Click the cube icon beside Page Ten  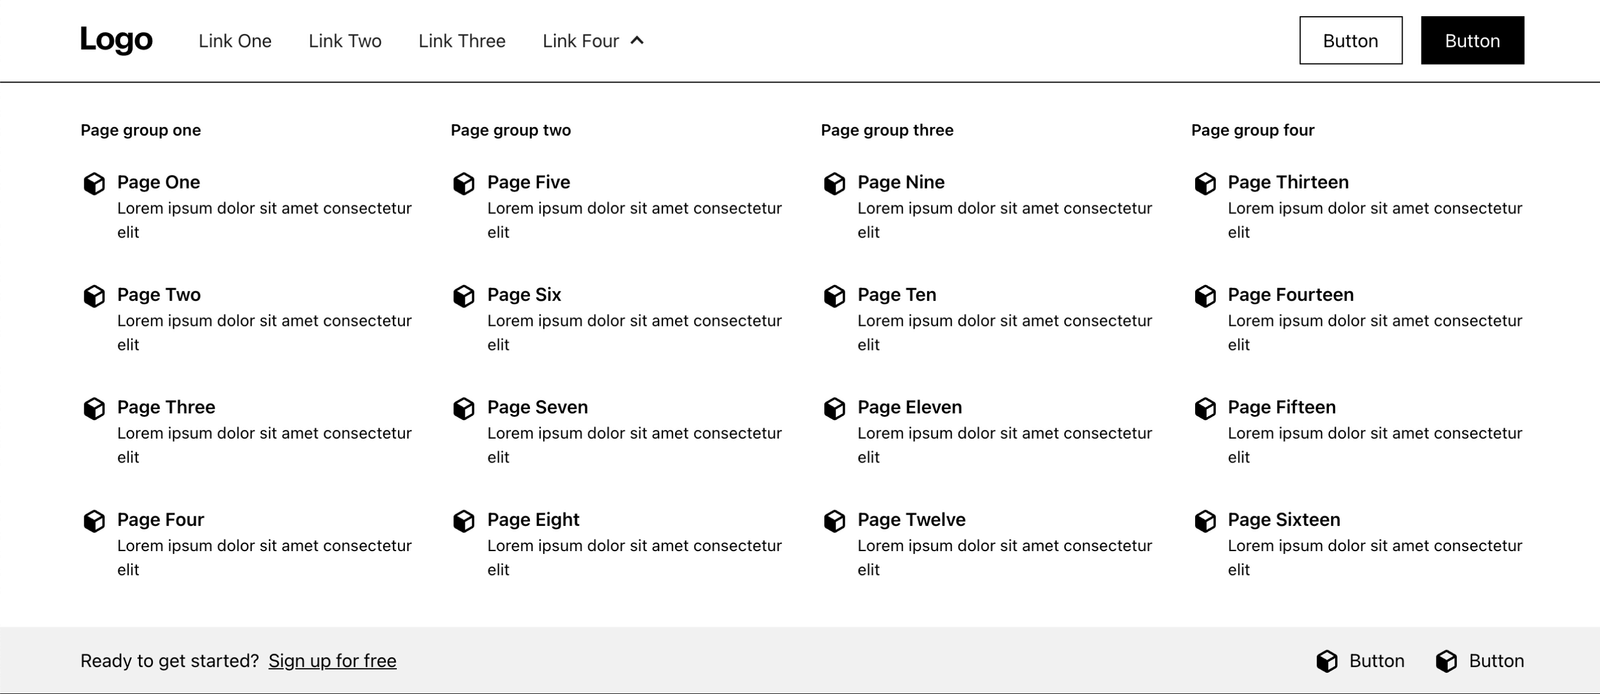(834, 296)
